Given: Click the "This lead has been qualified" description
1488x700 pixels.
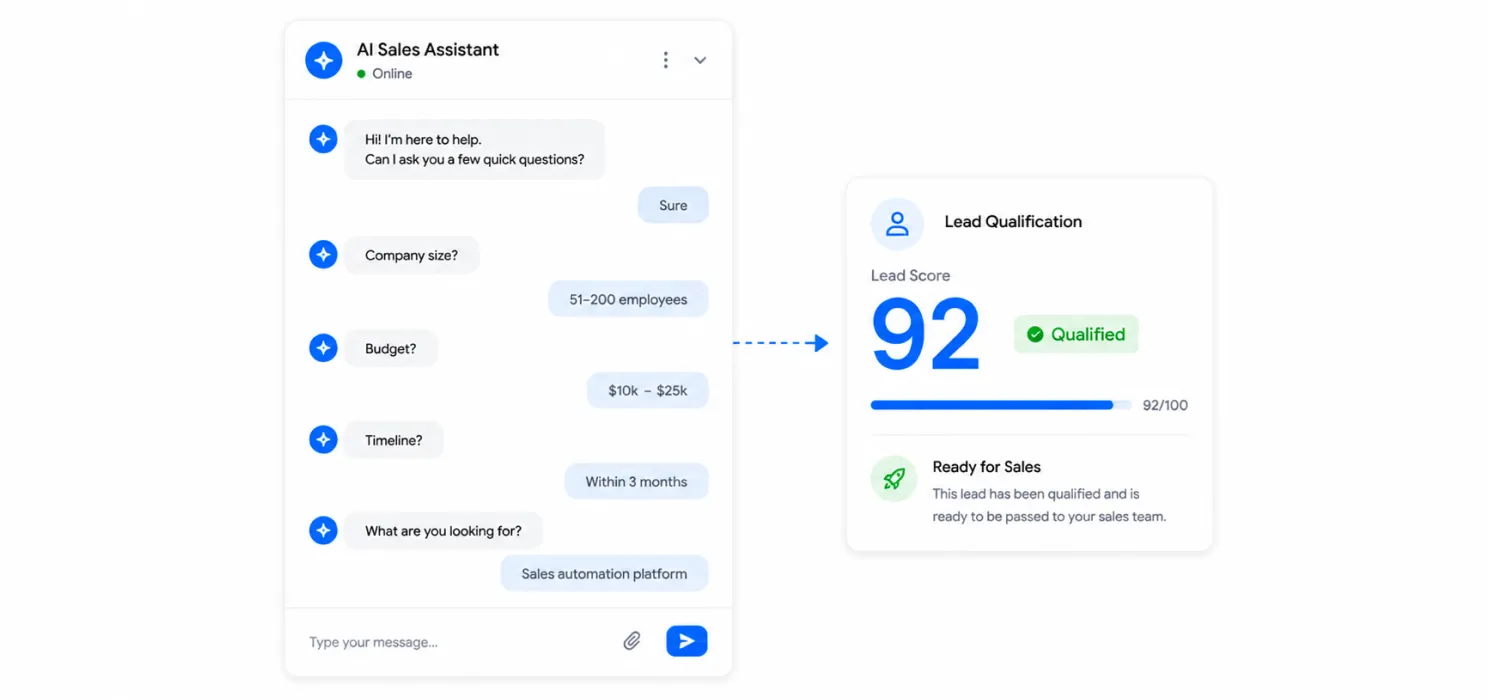Looking at the screenshot, I should pos(1049,505).
